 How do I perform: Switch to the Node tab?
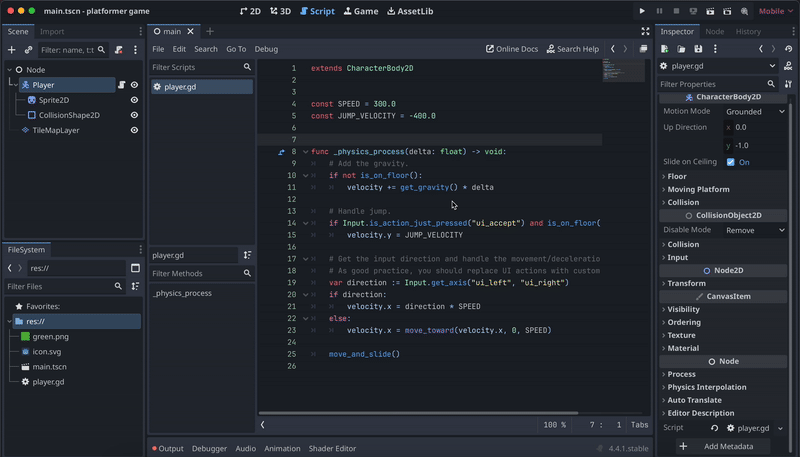pos(715,31)
